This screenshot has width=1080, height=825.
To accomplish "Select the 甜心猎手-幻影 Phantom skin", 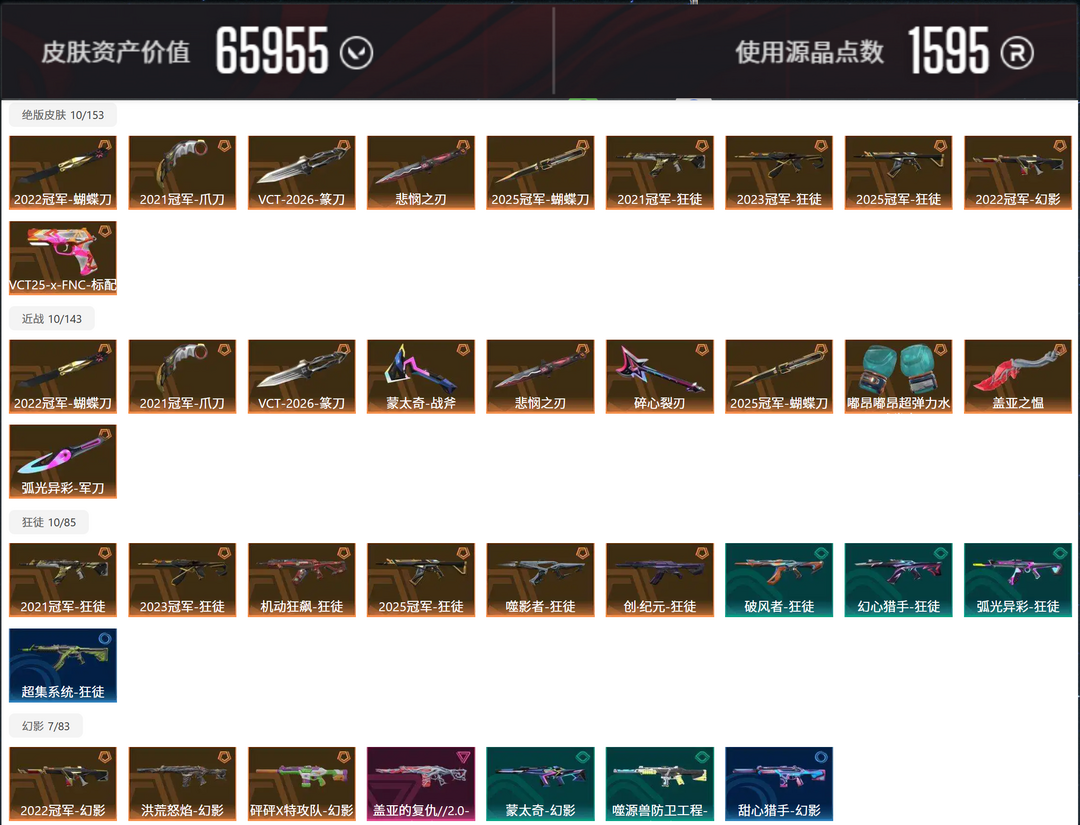I will [779, 784].
